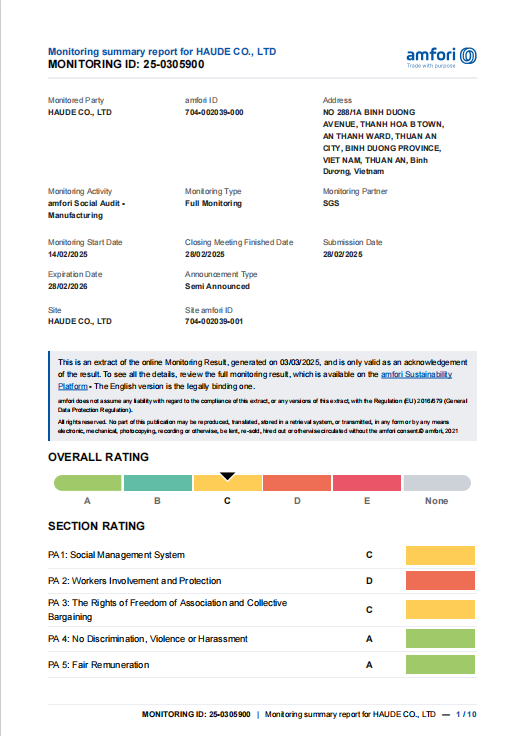The width and height of the screenshot is (520, 736).
Task: Select the yellow C rating segment
Action: (228, 483)
